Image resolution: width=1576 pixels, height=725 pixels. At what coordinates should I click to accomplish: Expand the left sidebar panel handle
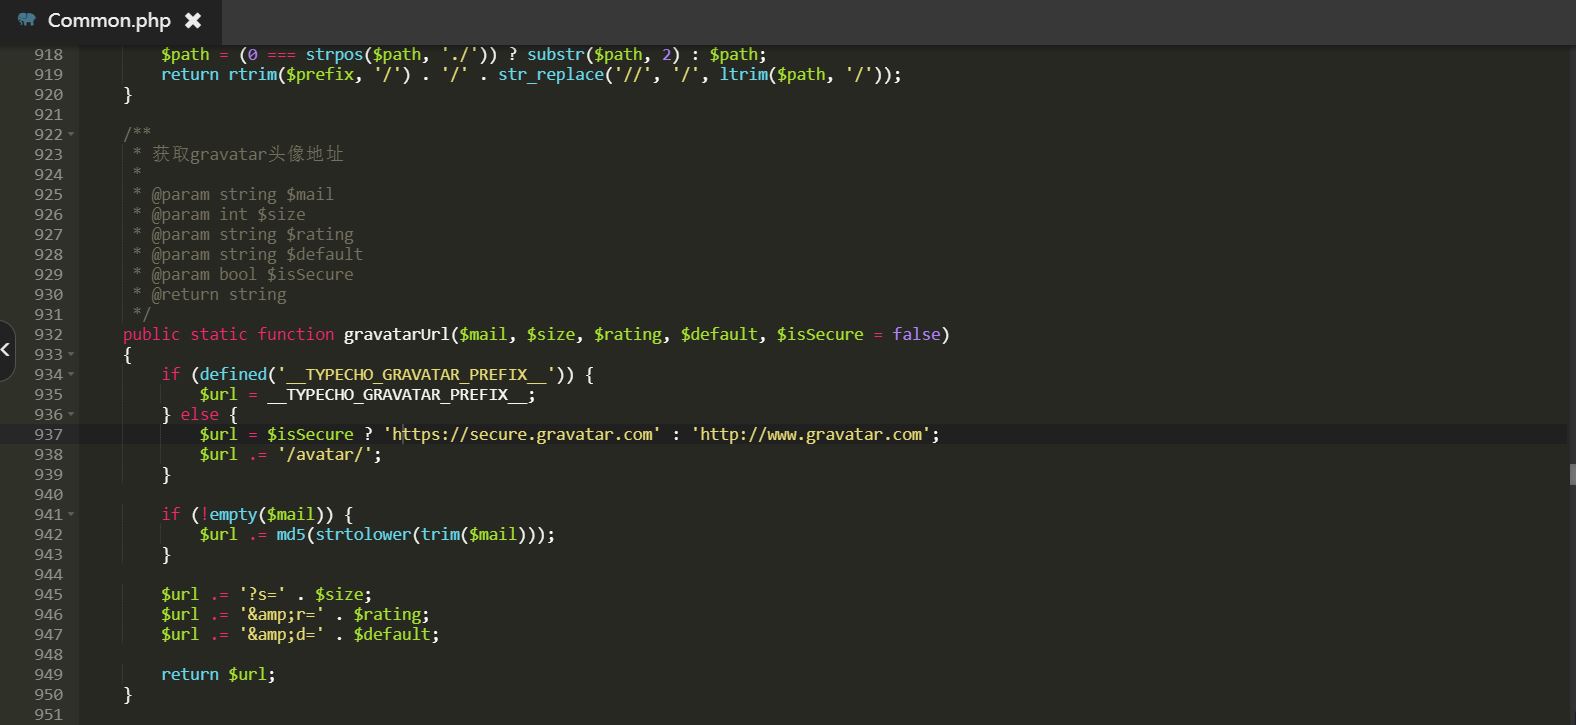coord(6,350)
